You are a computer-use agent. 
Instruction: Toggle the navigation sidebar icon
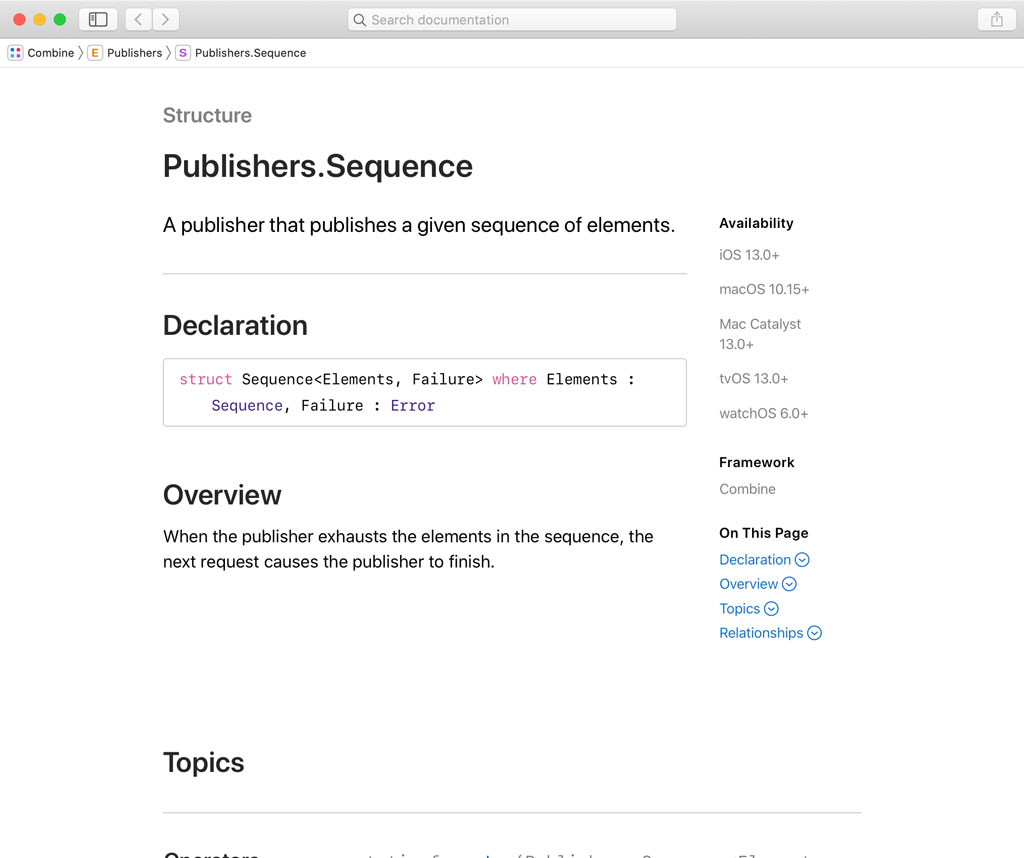coord(97,18)
